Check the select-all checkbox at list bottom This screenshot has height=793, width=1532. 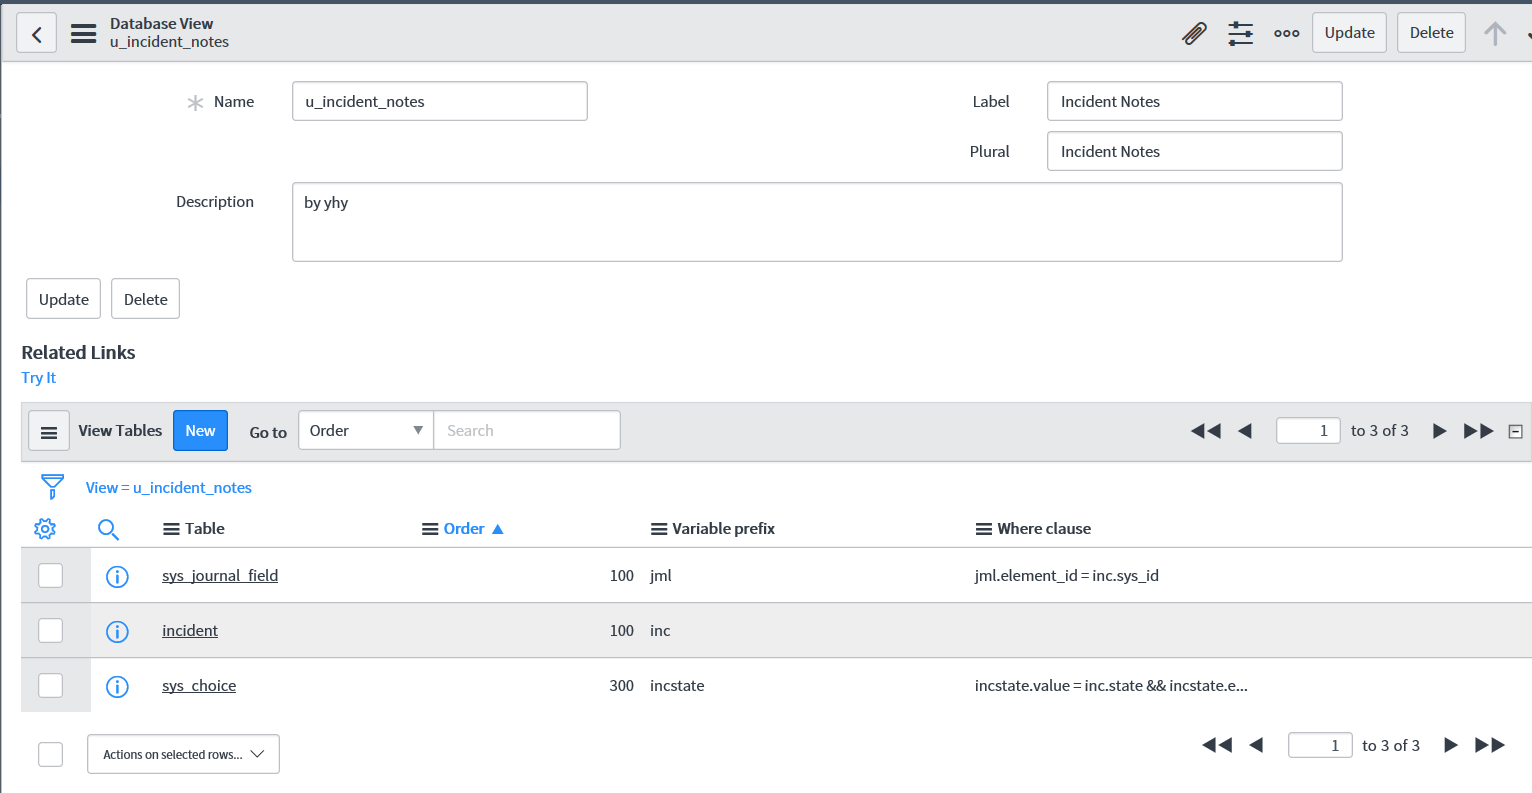(50, 754)
